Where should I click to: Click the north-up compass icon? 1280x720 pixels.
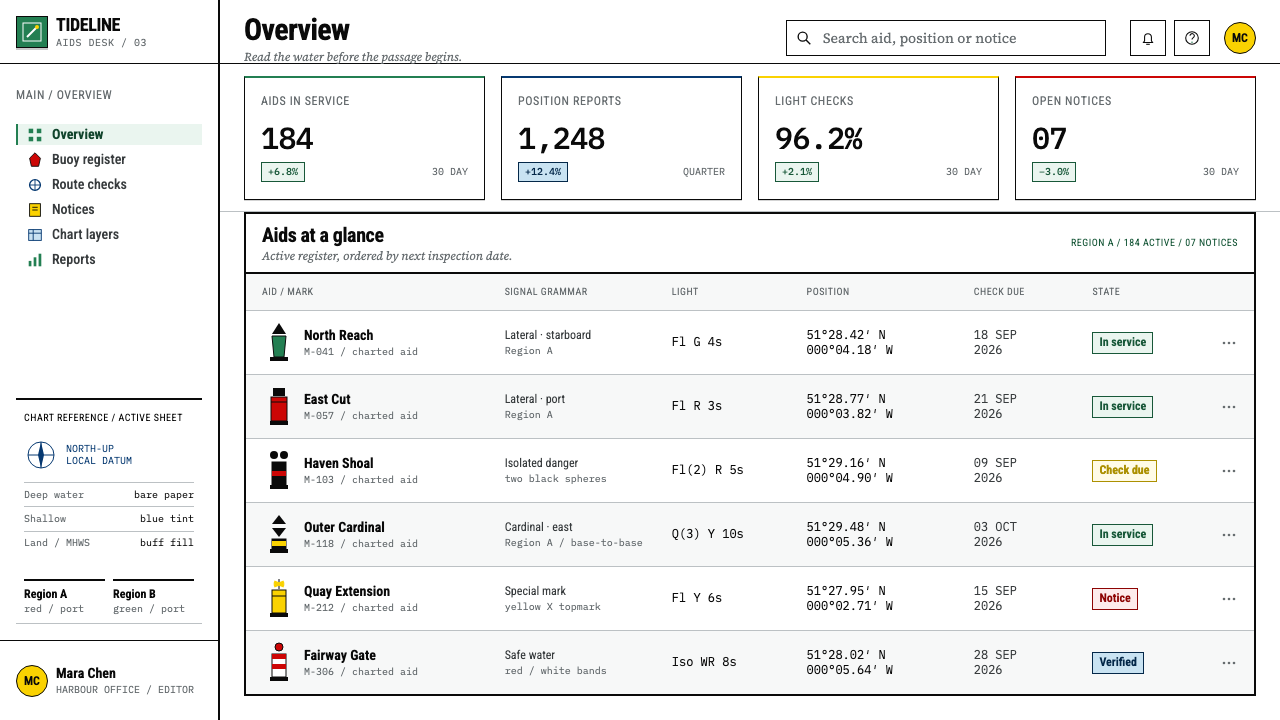tap(40, 455)
